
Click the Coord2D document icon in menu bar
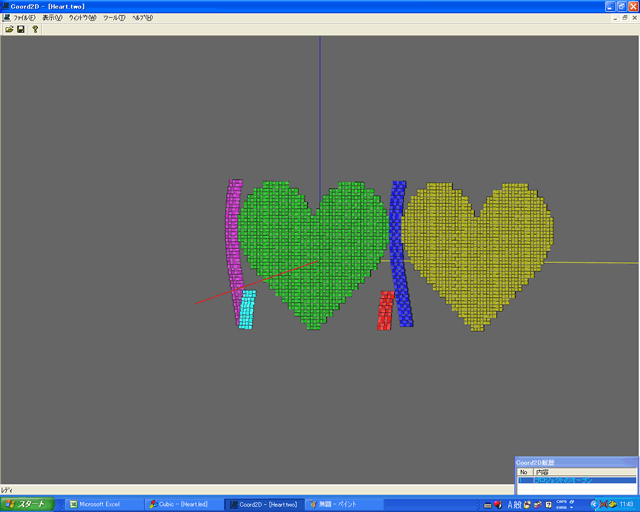[6, 17]
